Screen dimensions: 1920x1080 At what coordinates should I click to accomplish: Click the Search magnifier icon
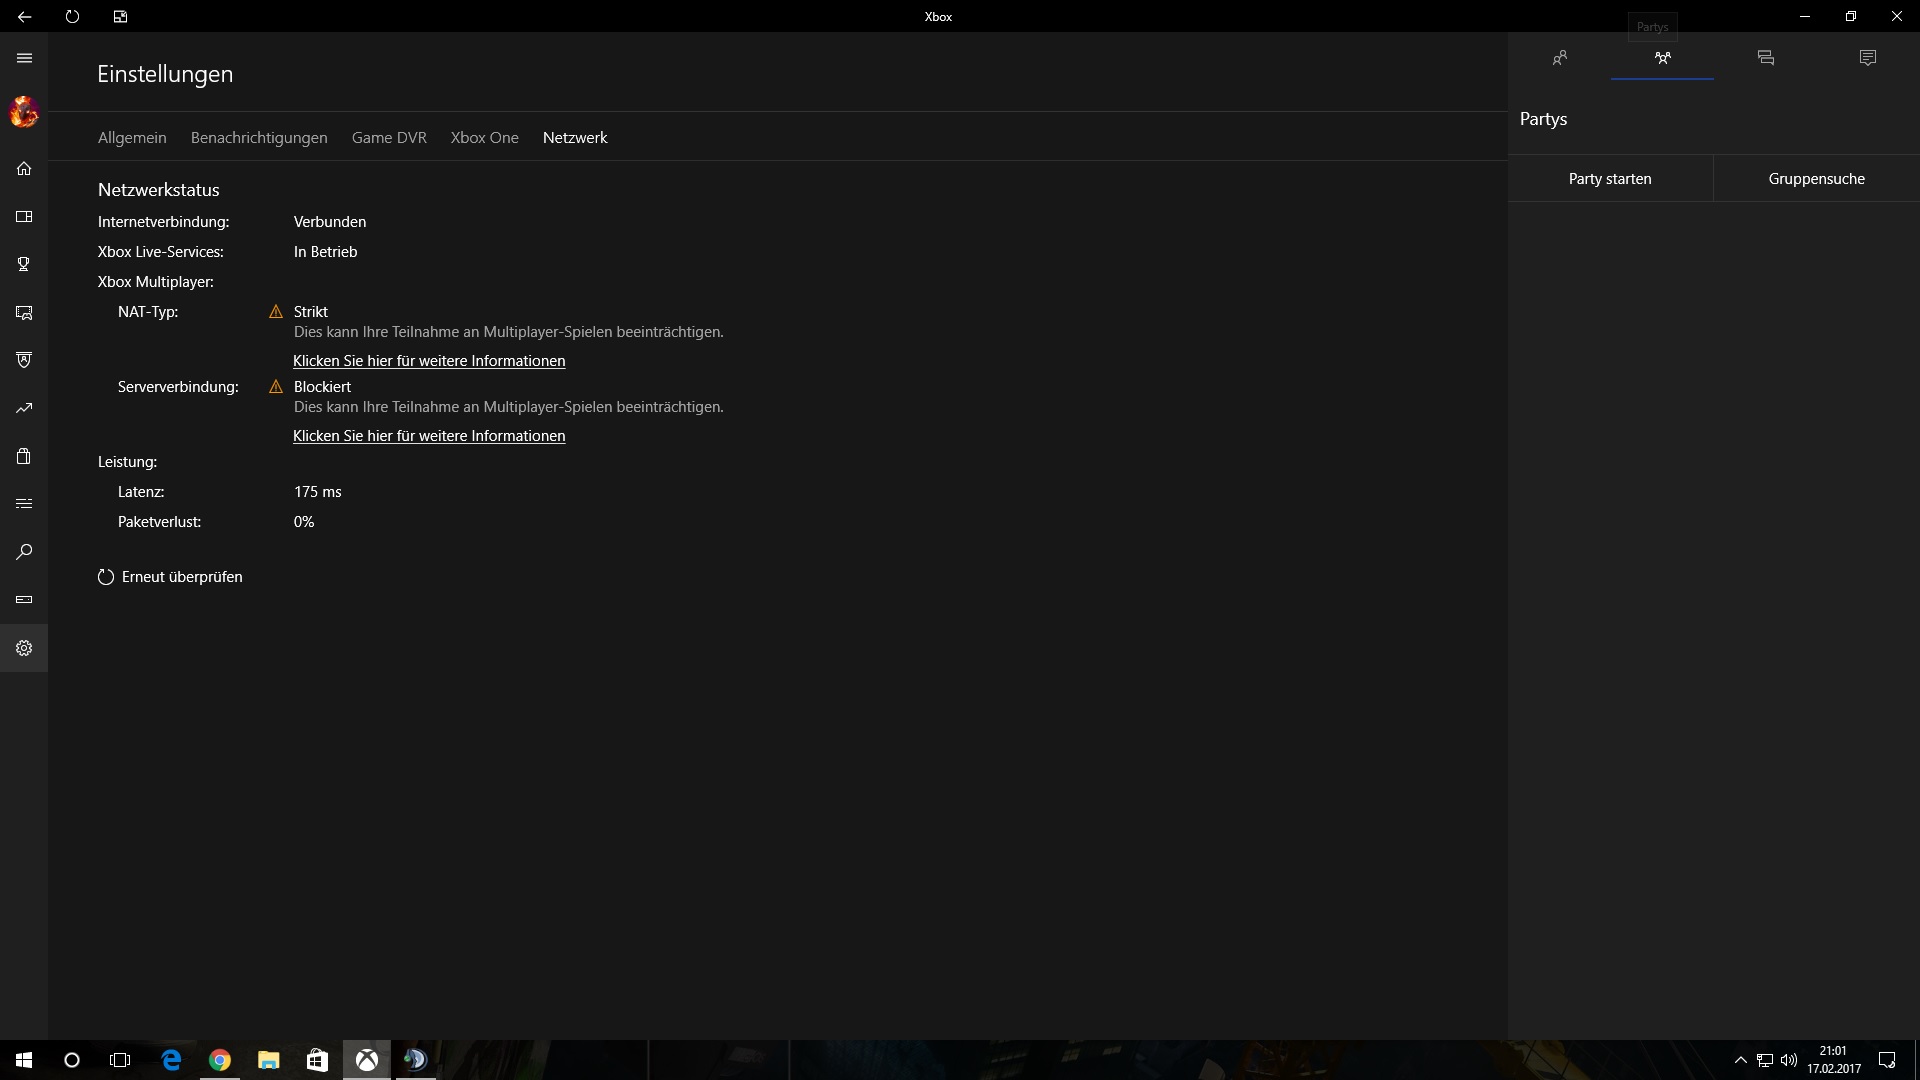tap(24, 552)
